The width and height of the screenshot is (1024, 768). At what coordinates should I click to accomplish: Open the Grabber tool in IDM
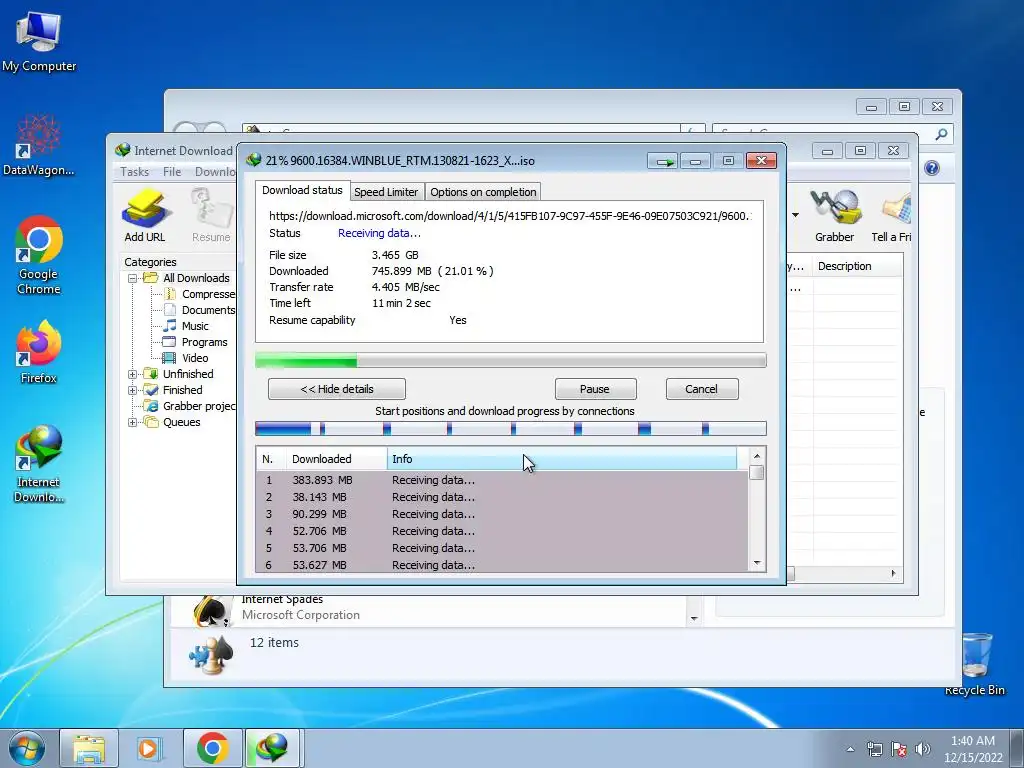[835, 216]
